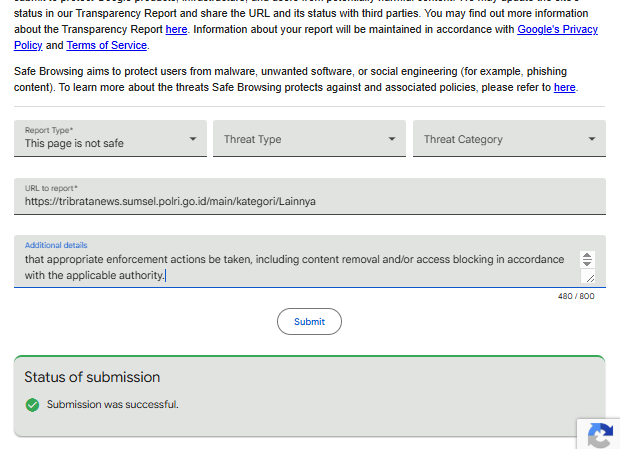Open the Safe Browsing policies 'here' link
The image size is (620, 449).
(565, 87)
